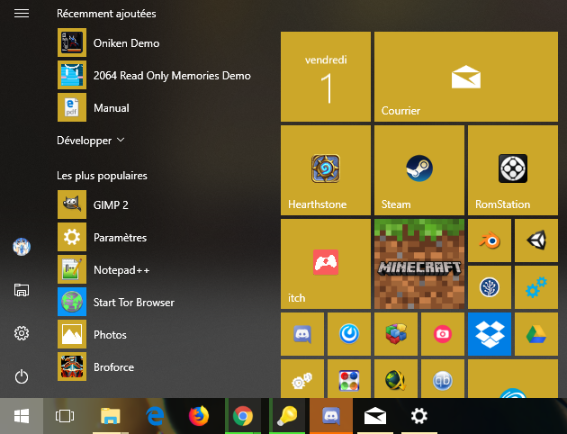The image size is (567, 434).
Task: Launch Discord from the small tile
Action: (x=302, y=334)
